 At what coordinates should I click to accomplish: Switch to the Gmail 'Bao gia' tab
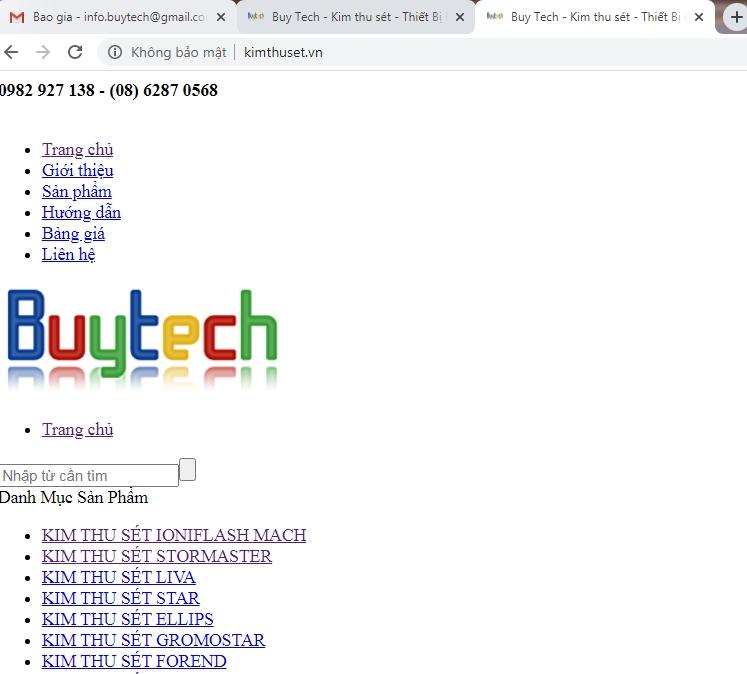tap(110, 17)
